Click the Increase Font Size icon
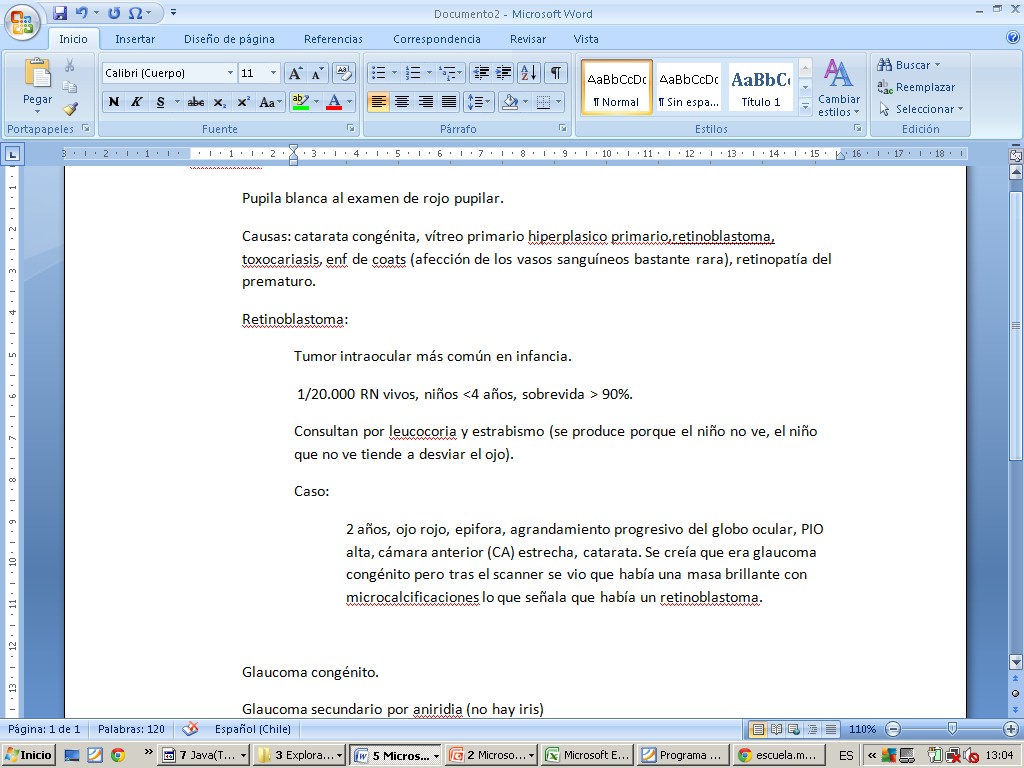 [295, 73]
